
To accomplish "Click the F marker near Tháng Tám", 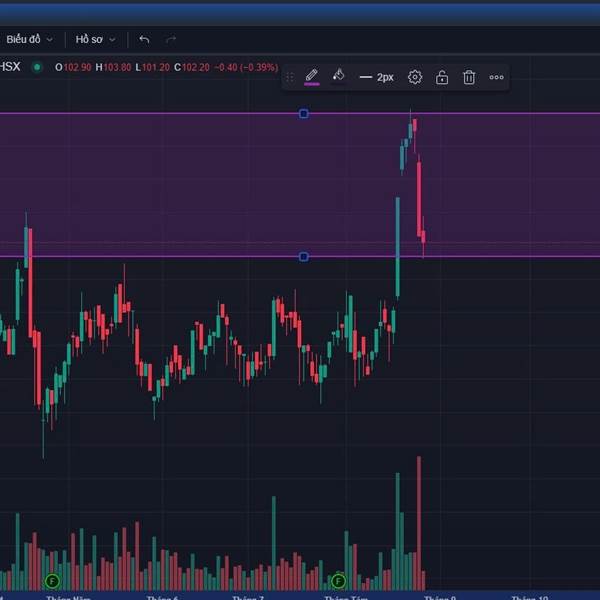I will pos(338,581).
